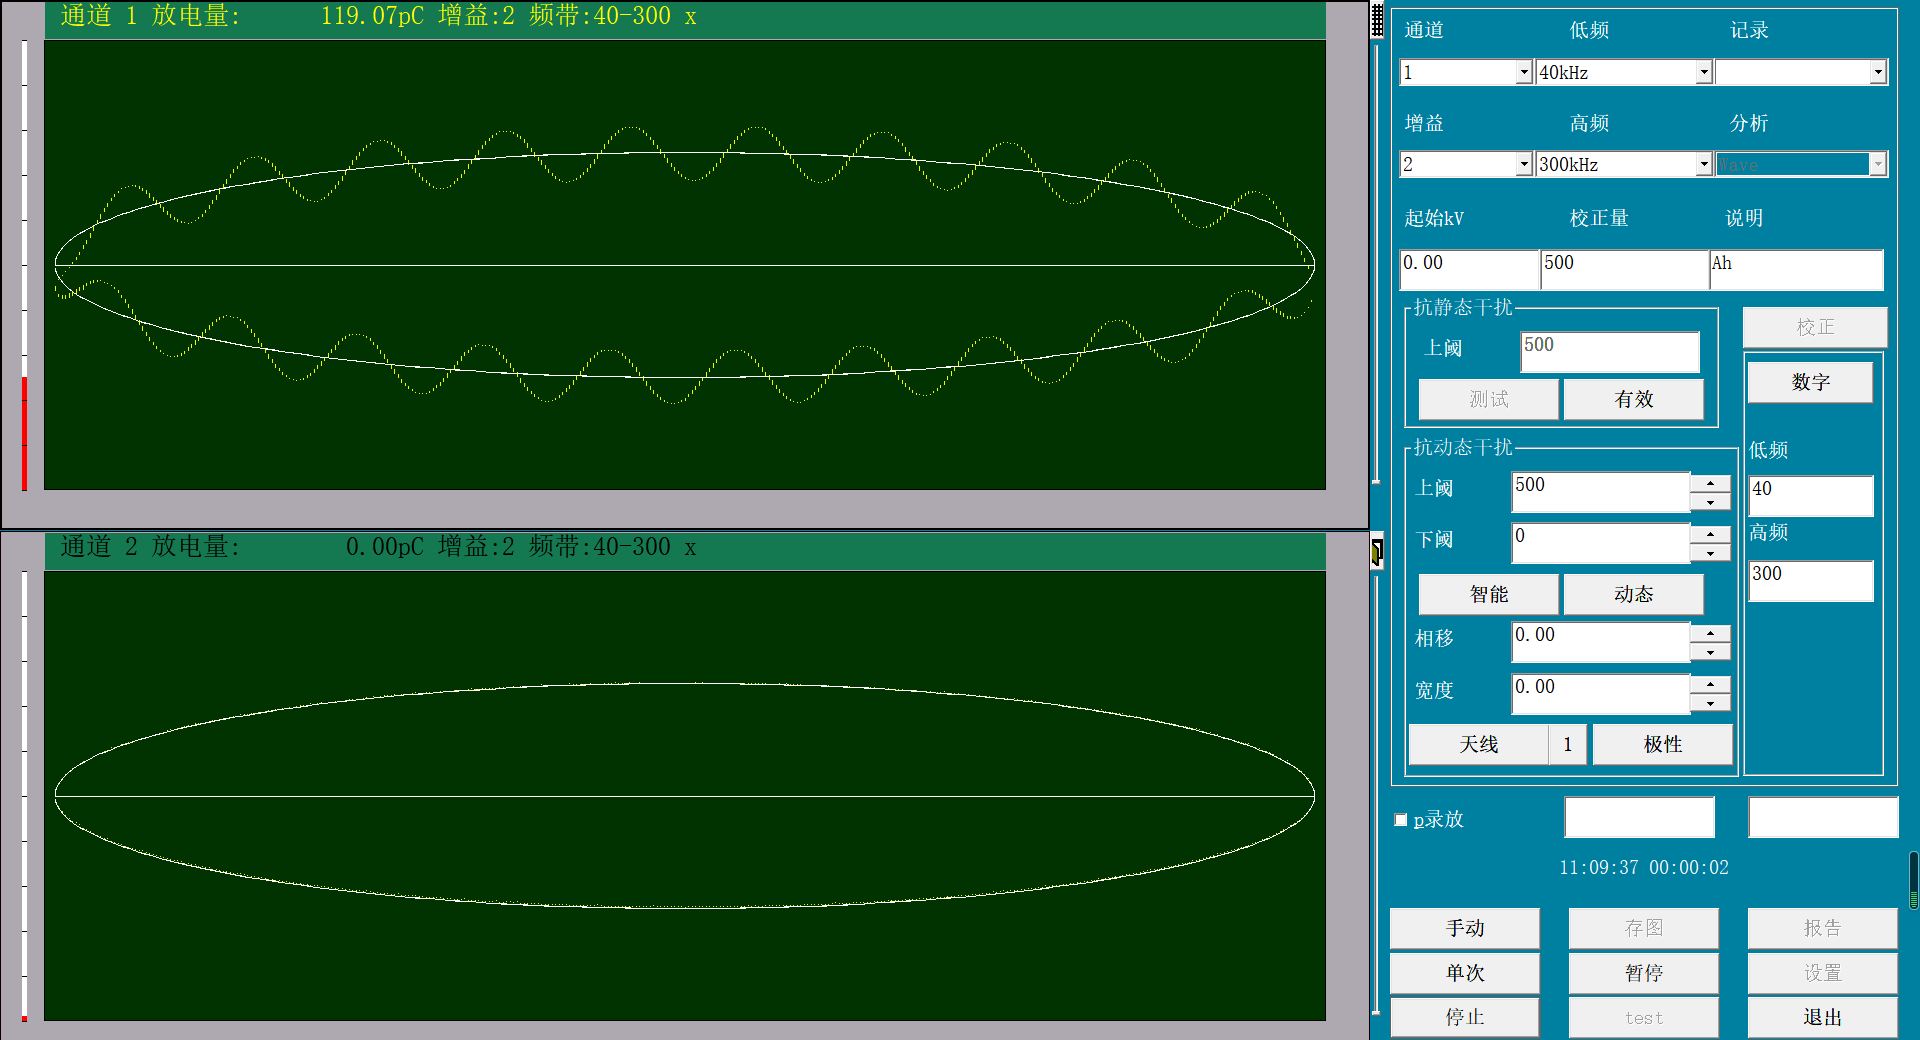This screenshot has width=1920, height=1040.
Task: Click the 单次 single button
Action: (1465, 973)
